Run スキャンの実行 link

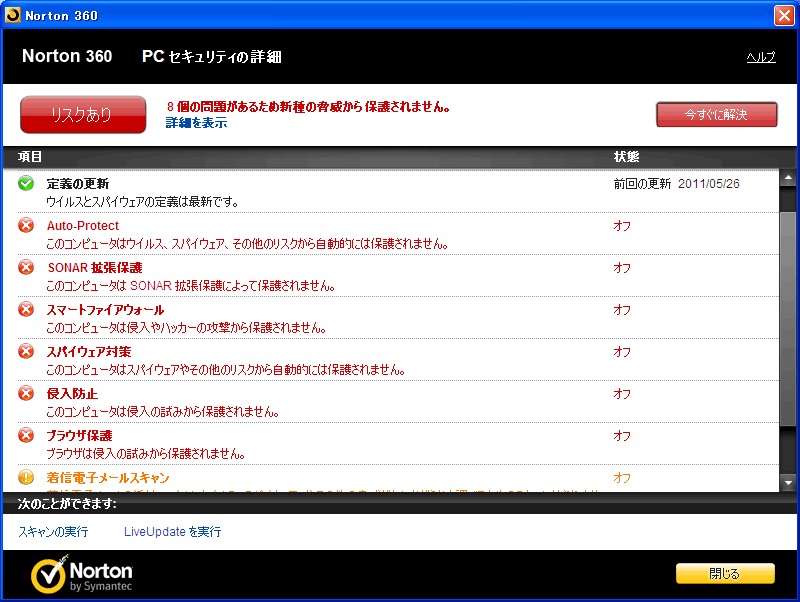[53, 532]
